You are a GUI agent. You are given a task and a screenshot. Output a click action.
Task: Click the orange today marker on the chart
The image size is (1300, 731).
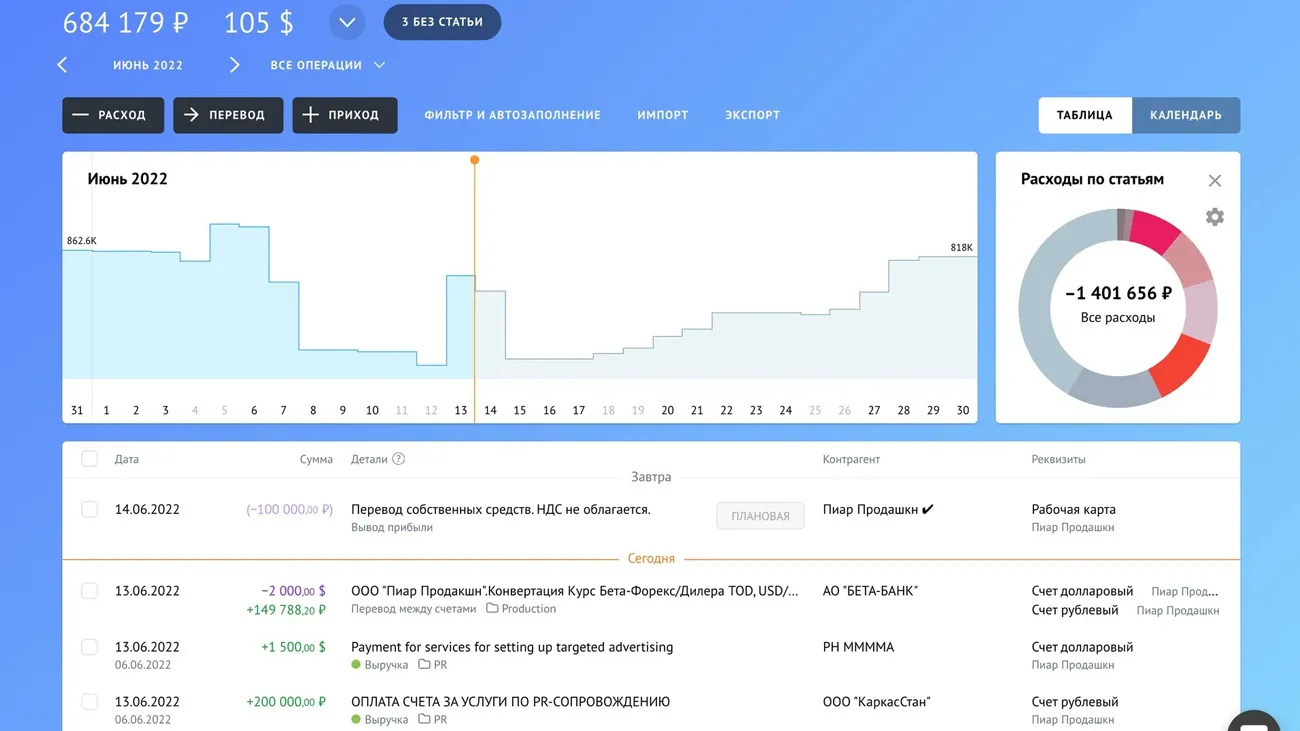pyautogui.click(x=474, y=160)
